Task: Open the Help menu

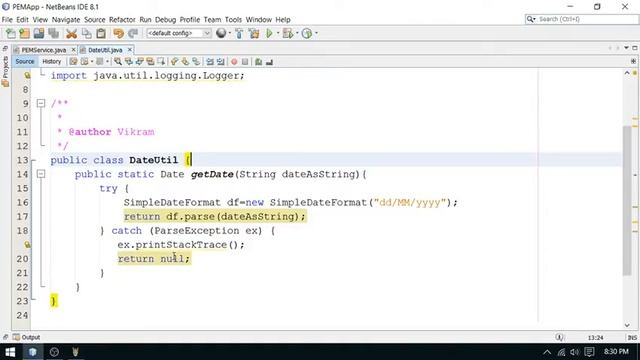Action: point(283,20)
